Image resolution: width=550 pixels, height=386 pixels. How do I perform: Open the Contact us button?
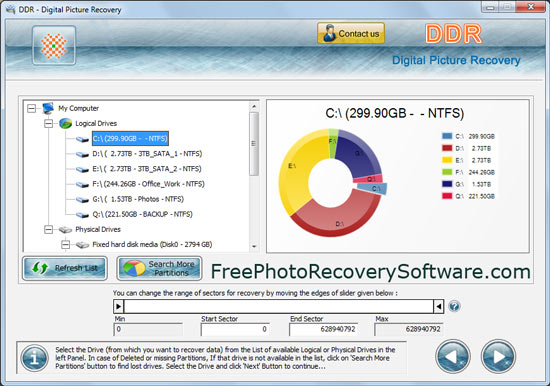(351, 33)
